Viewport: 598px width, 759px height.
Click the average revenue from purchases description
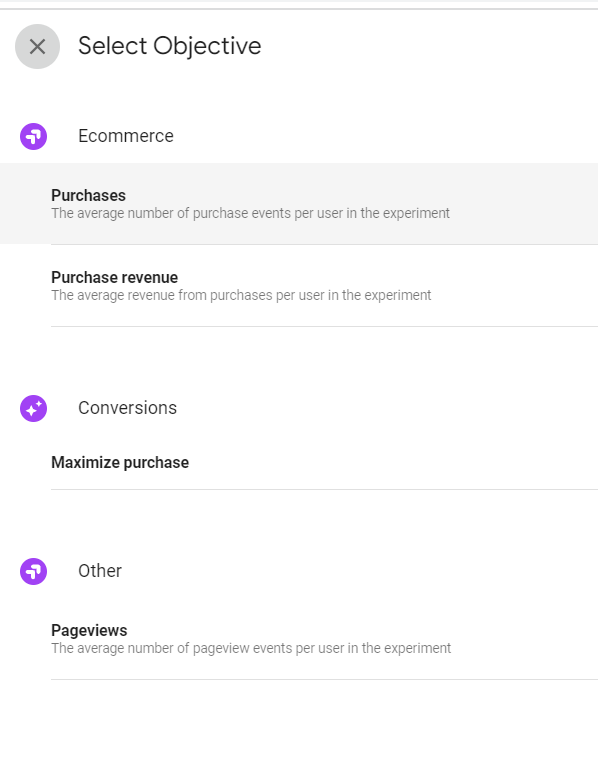(241, 295)
